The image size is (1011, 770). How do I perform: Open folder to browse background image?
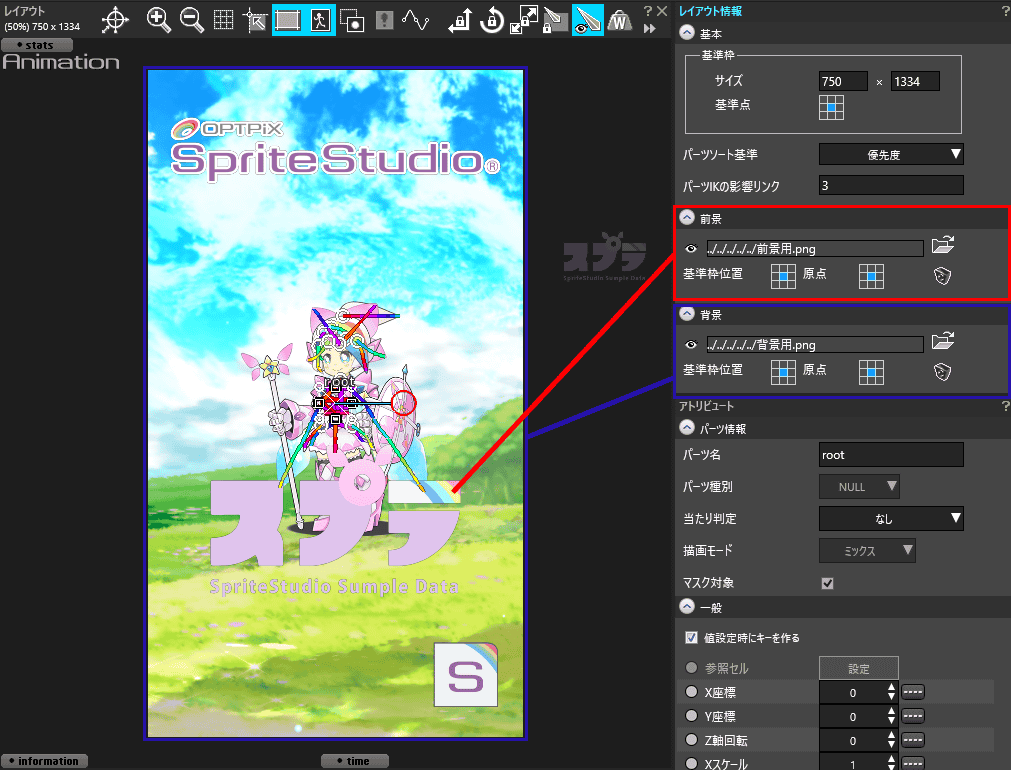(943, 341)
